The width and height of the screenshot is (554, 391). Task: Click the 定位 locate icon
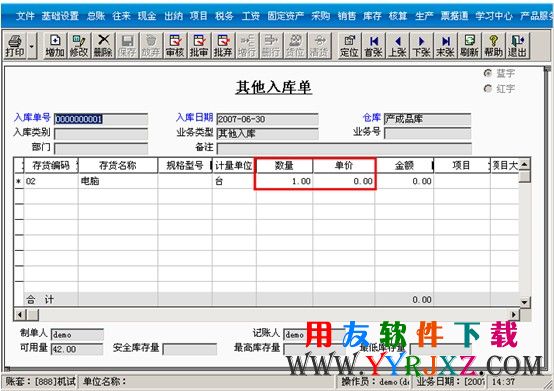coord(349,46)
